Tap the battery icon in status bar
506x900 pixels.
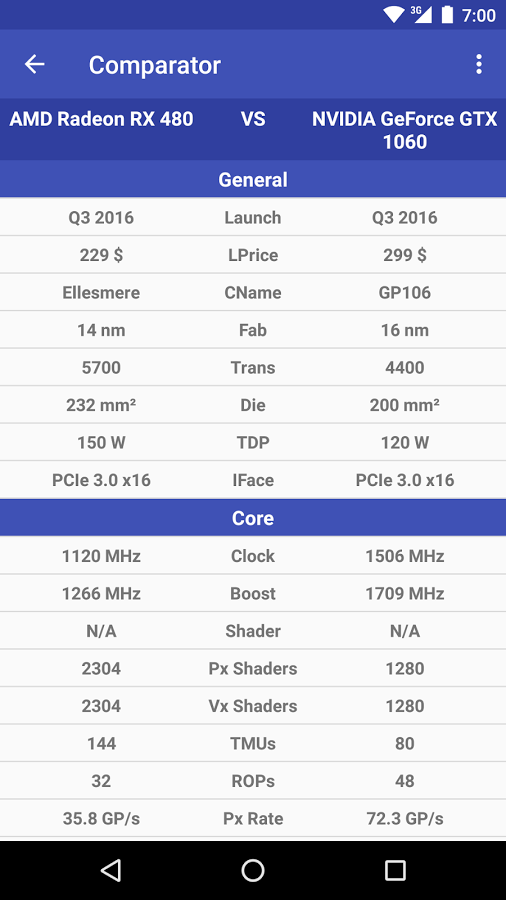pyautogui.click(x=447, y=15)
